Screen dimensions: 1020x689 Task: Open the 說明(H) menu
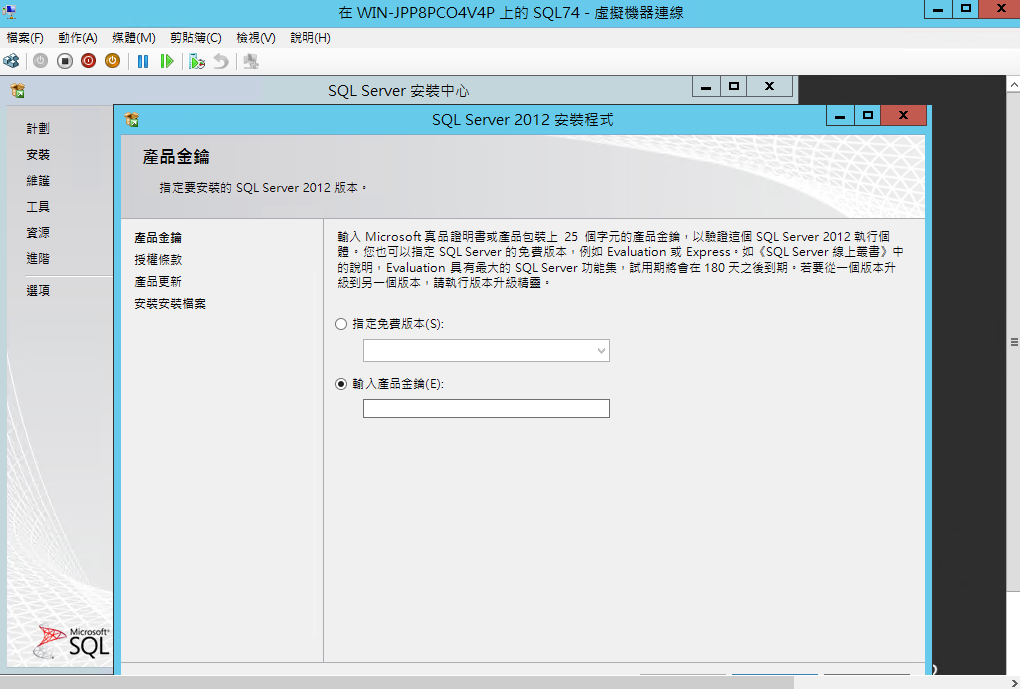coord(310,38)
